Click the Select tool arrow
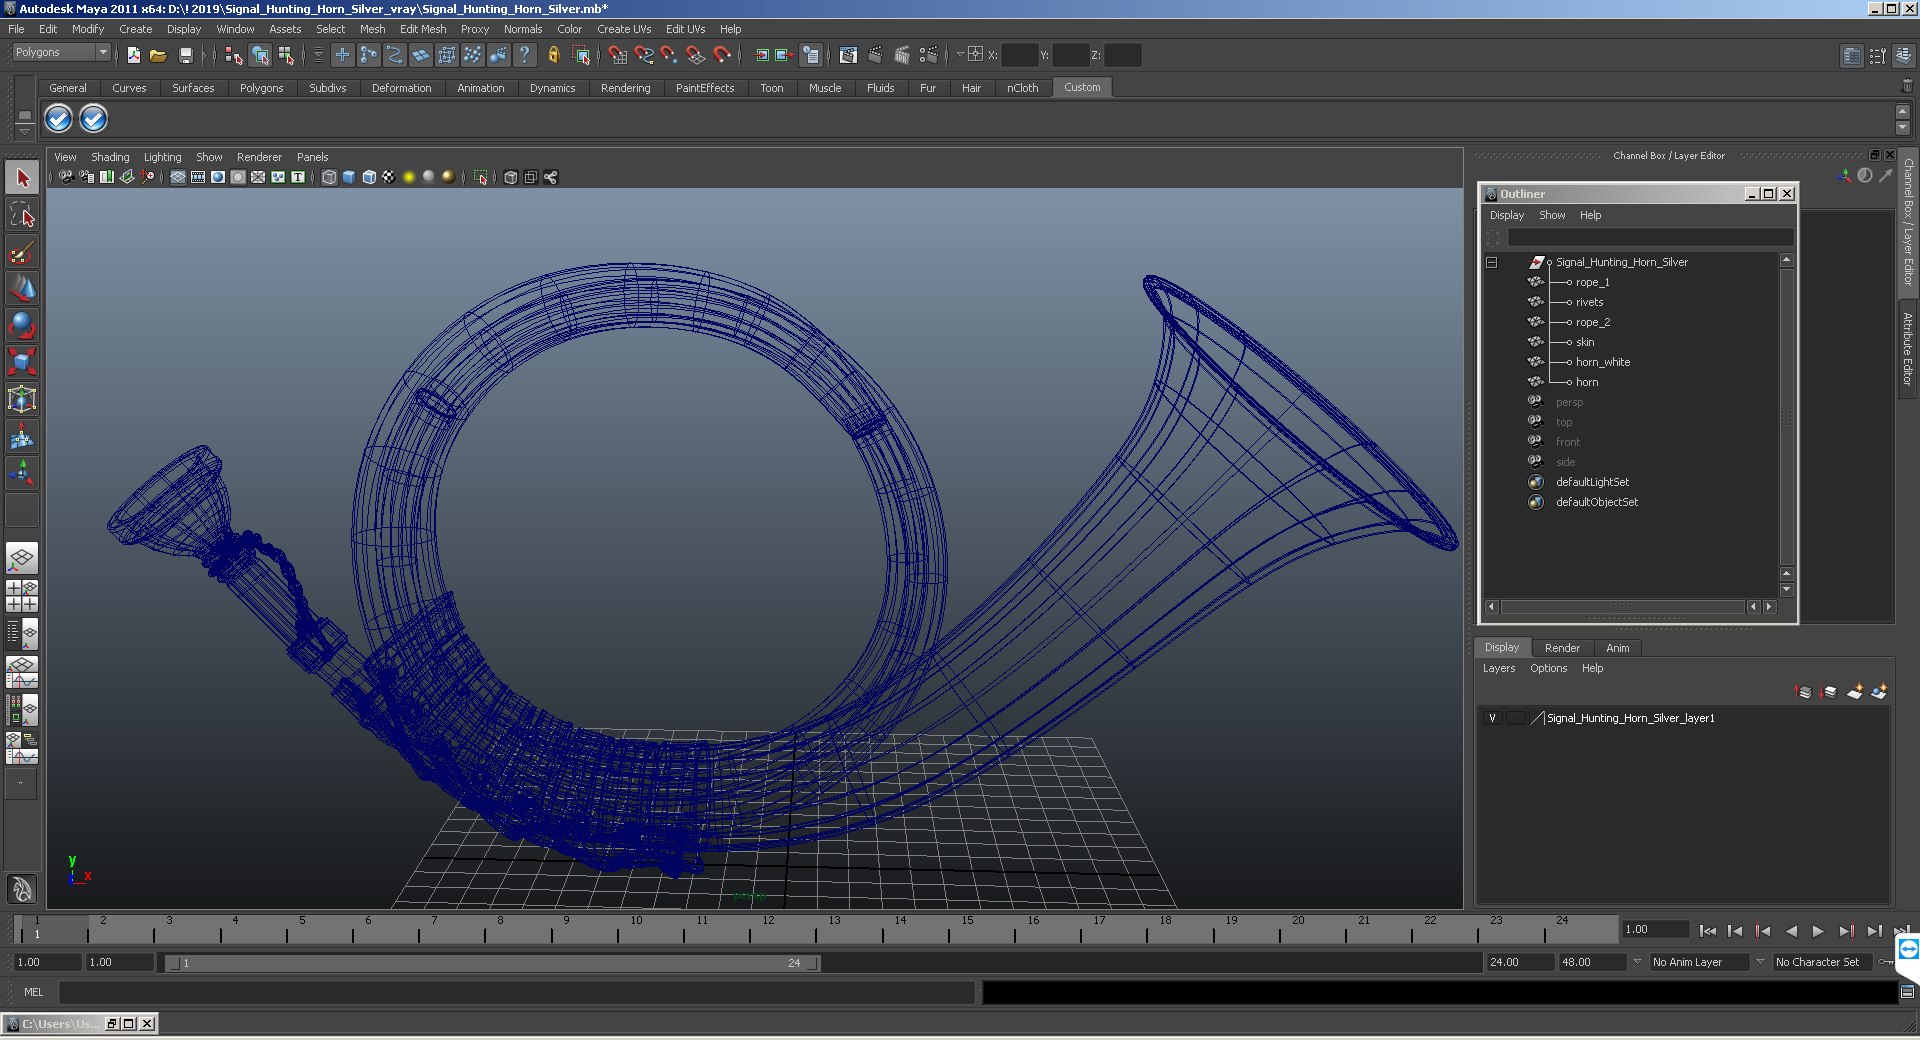 click(22, 178)
